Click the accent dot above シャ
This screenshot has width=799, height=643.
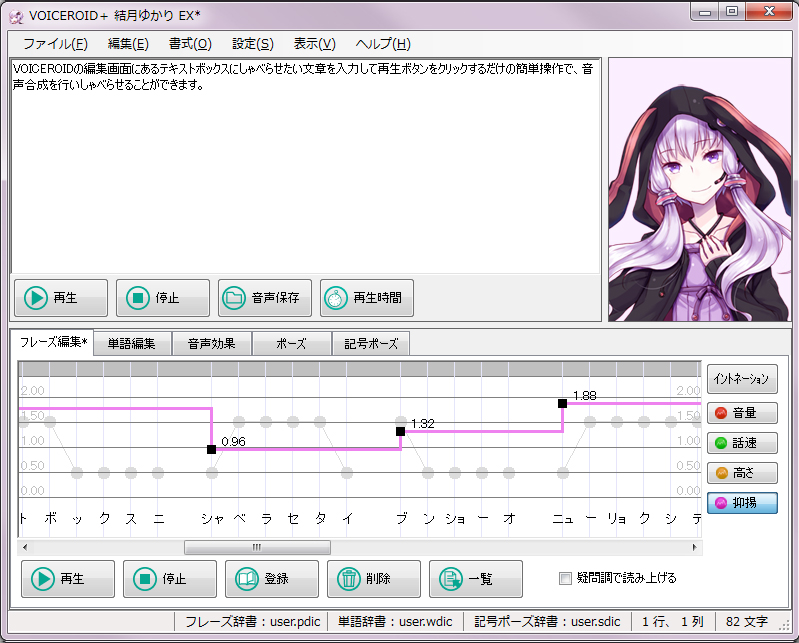pos(212,473)
